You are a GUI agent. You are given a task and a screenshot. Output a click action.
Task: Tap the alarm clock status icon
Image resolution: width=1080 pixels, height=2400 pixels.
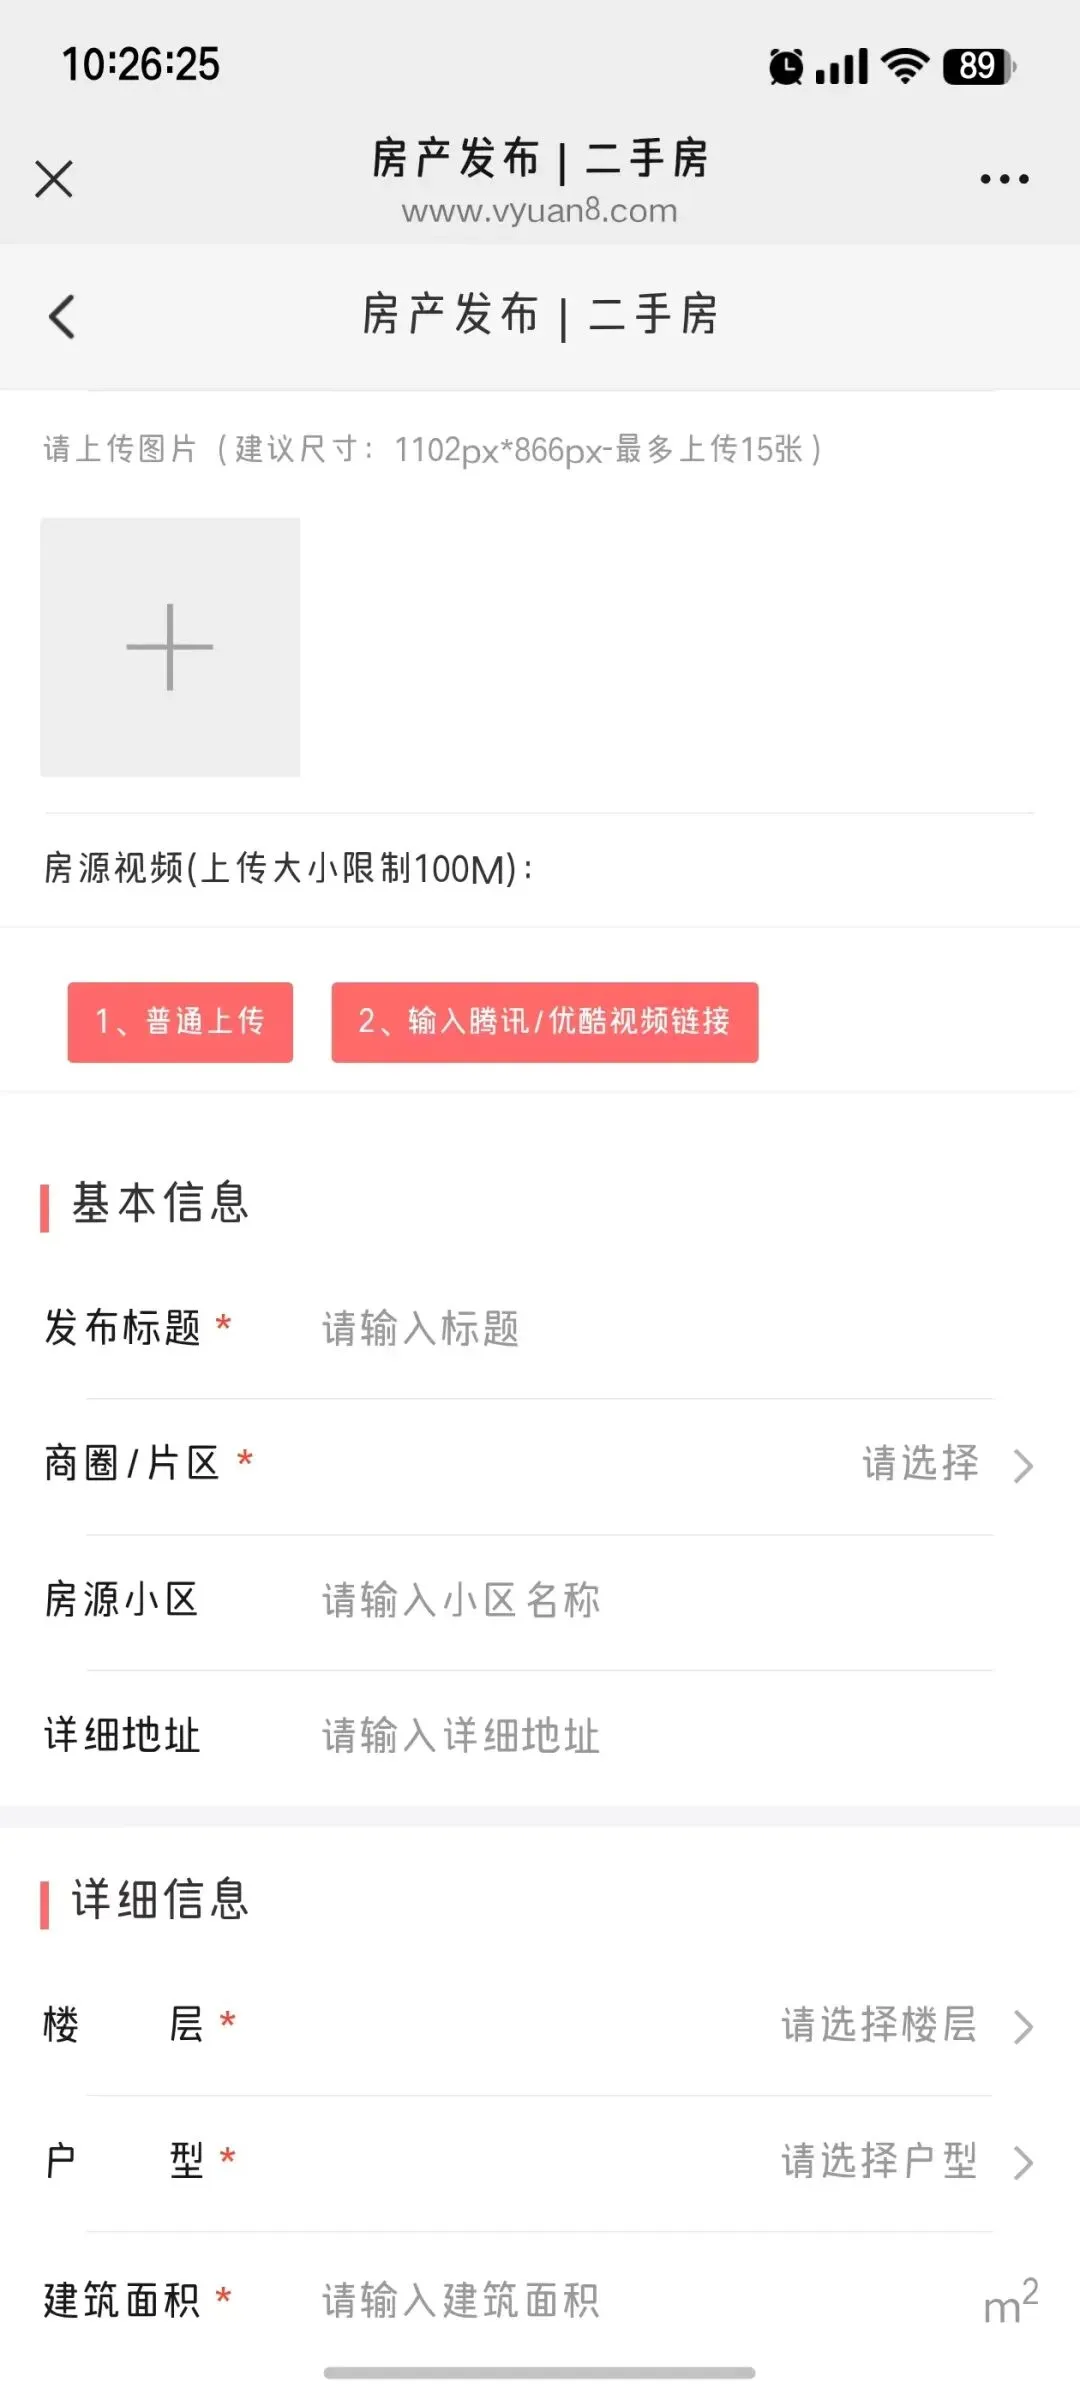click(786, 67)
